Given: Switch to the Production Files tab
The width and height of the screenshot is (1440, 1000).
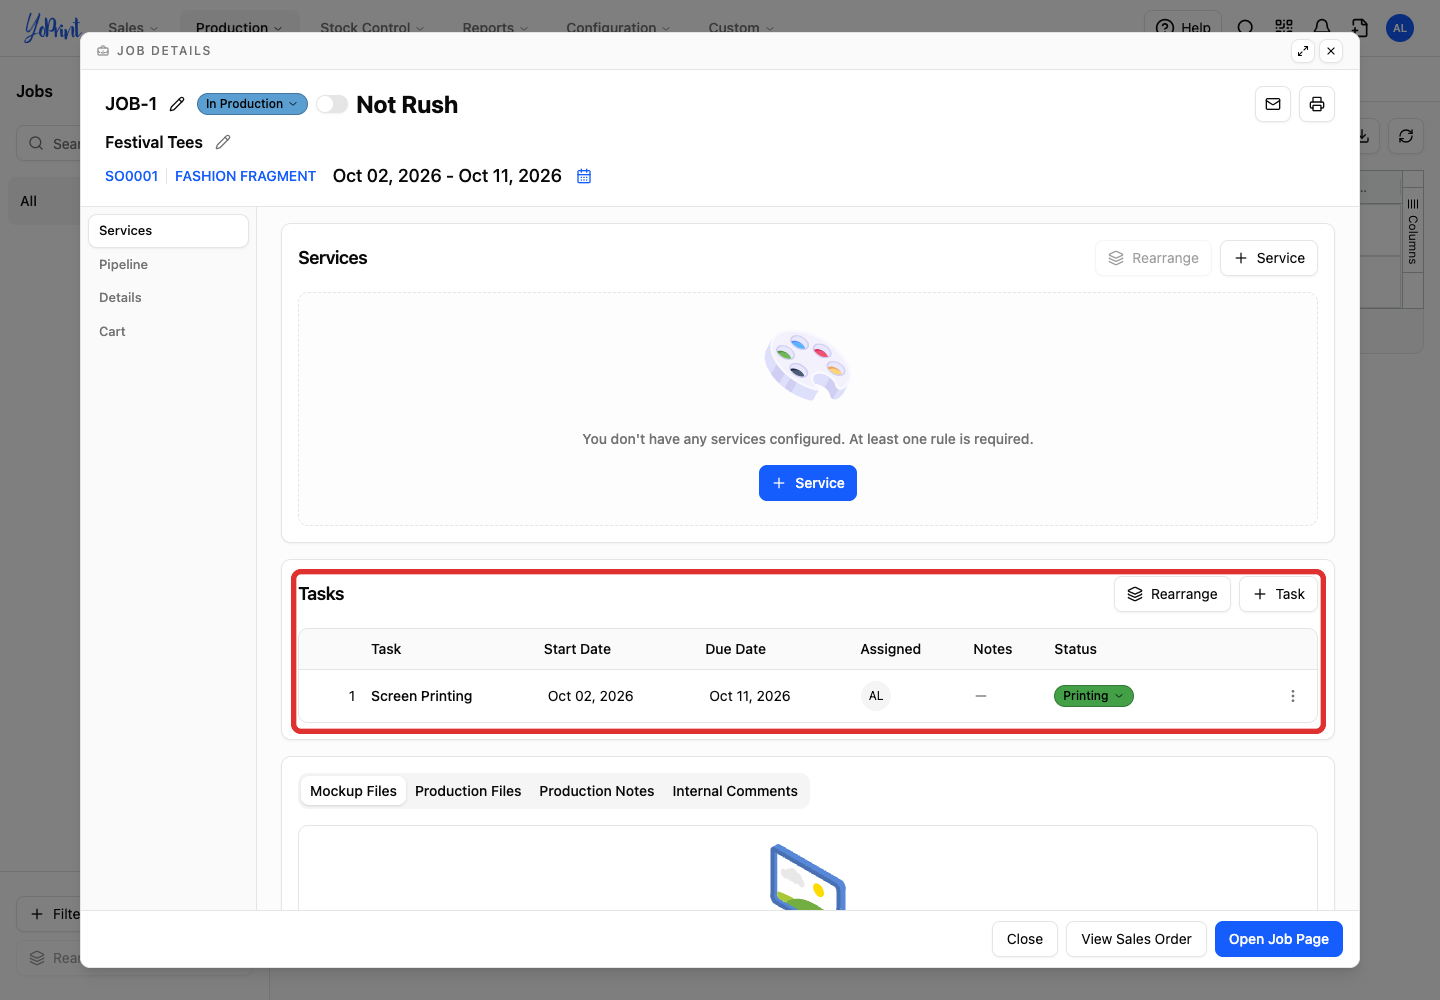Looking at the screenshot, I should tap(468, 791).
